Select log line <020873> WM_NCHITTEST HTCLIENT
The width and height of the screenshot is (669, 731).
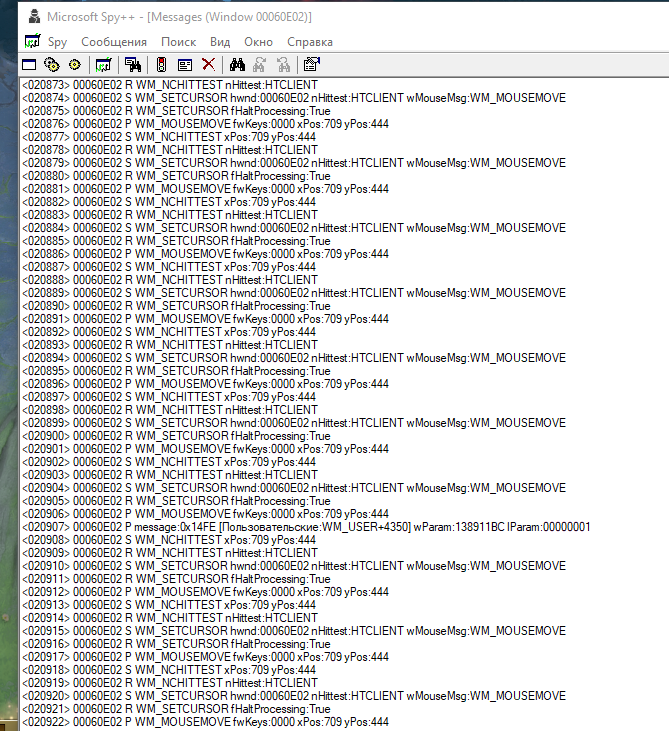(x=170, y=85)
